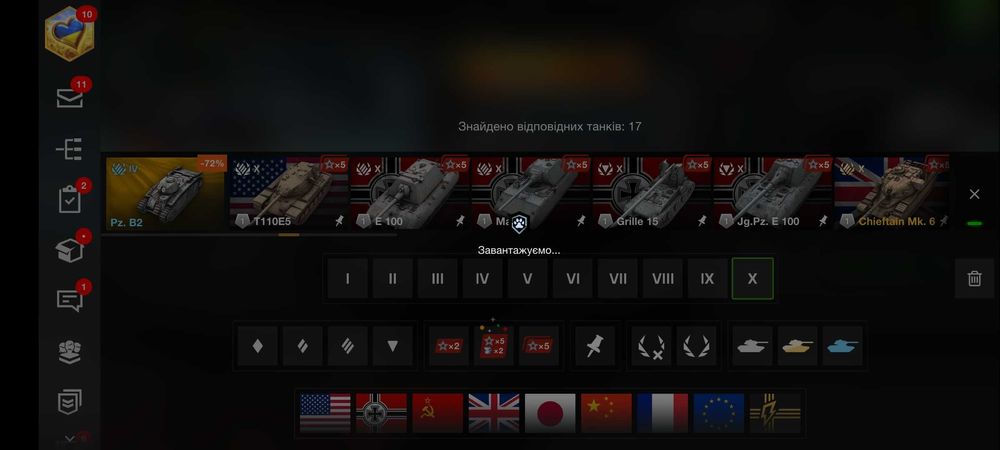Screen dimensions: 1000x450
Task: Select the T110E5 tank card
Action: pos(290,193)
